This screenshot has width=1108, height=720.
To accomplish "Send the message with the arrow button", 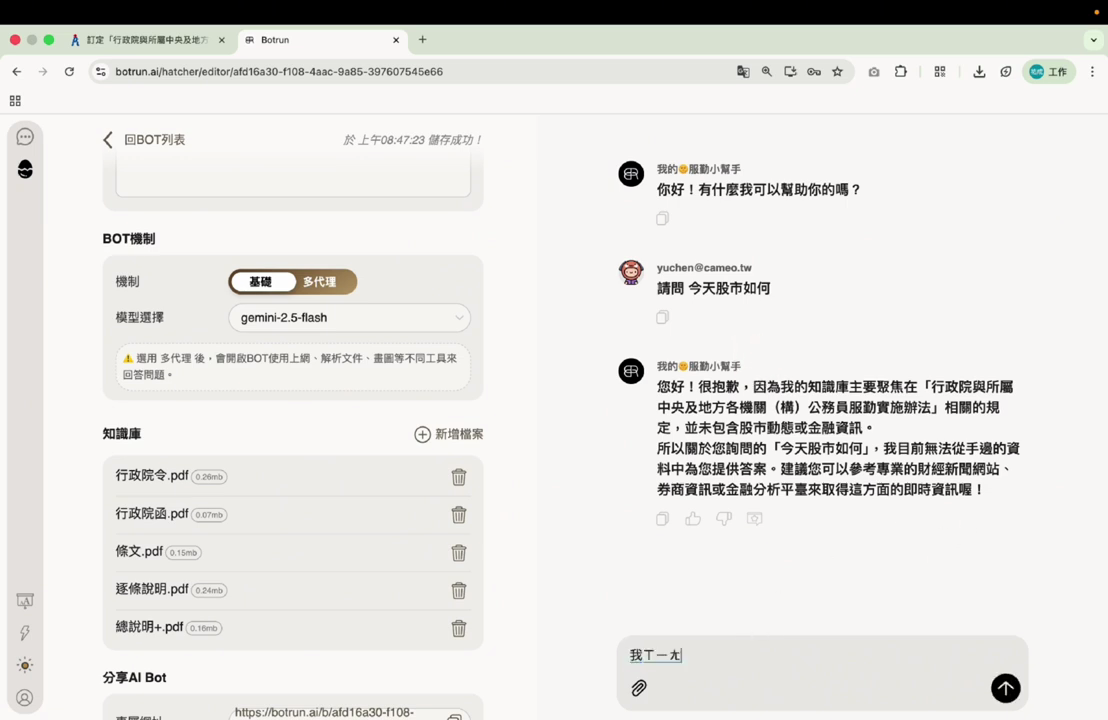I will click(1006, 688).
